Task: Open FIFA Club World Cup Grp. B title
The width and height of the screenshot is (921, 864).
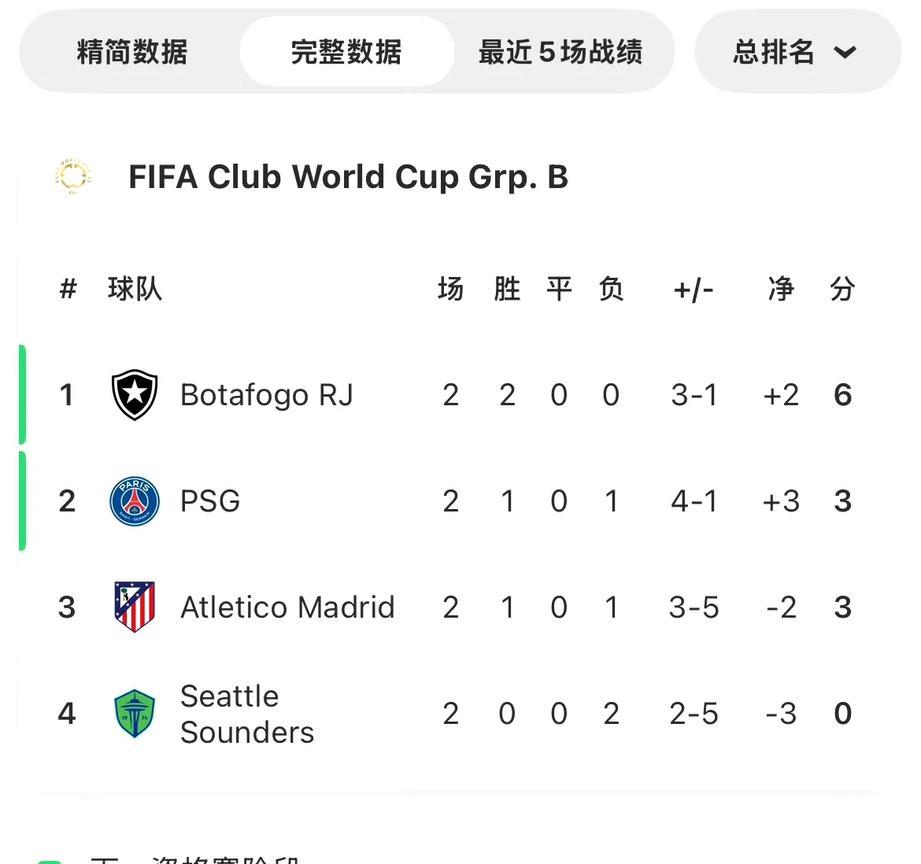Action: [x=348, y=177]
